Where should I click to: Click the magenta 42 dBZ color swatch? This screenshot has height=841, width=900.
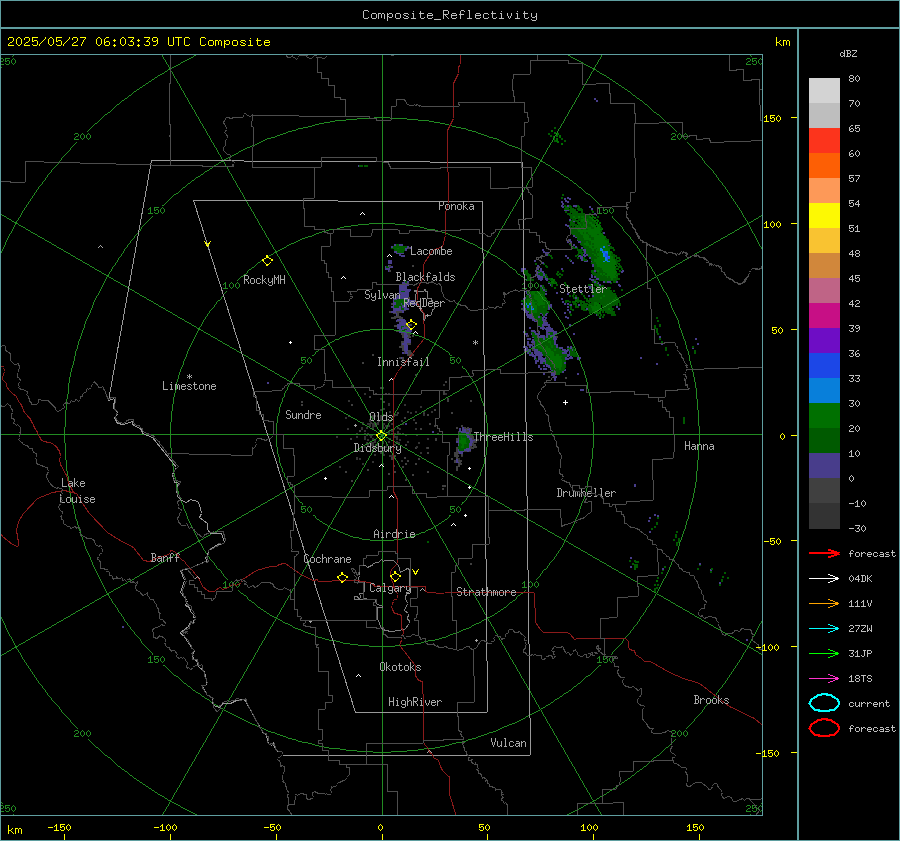824,316
